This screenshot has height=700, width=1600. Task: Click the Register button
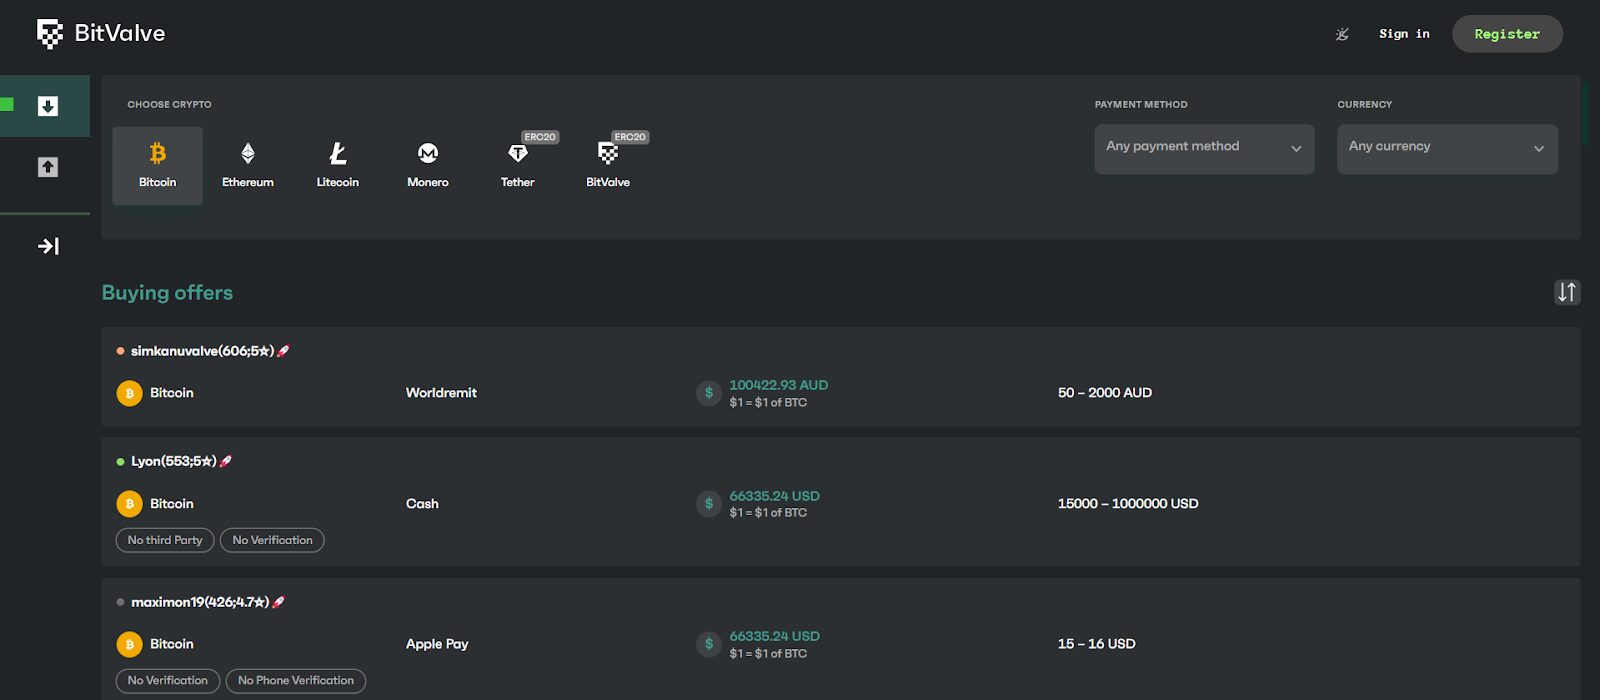(x=1507, y=34)
